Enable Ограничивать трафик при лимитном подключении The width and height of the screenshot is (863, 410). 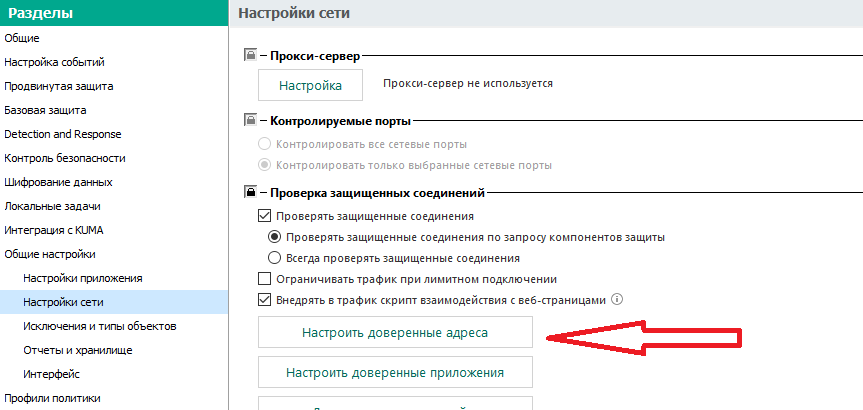tap(265, 279)
